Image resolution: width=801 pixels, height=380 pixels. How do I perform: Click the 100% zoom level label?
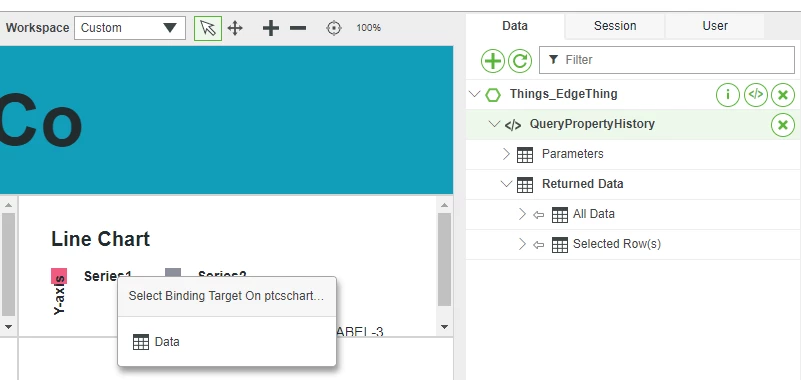[368, 28]
